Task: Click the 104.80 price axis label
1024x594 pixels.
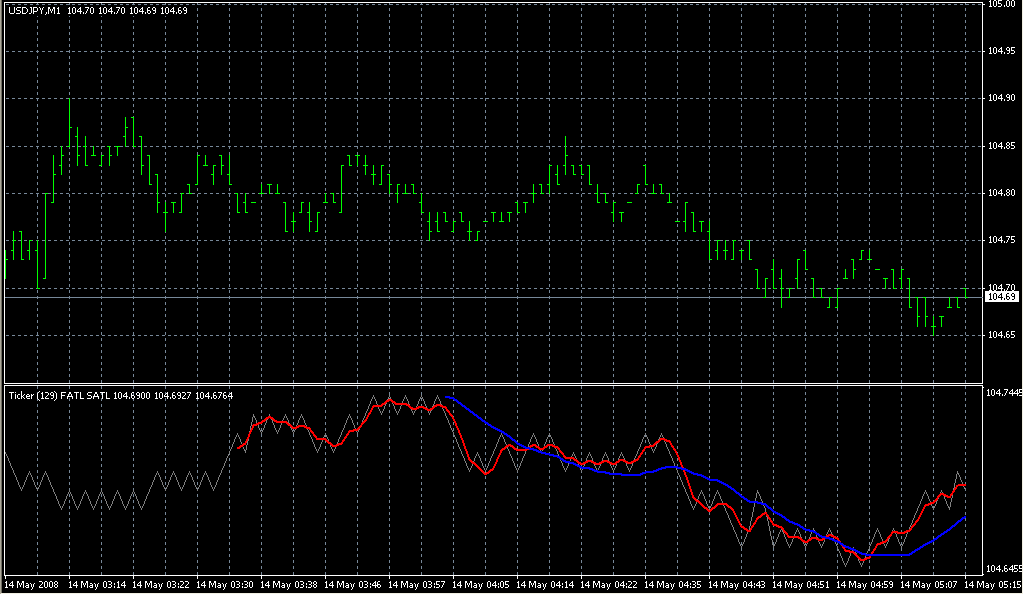Action: click(x=1001, y=193)
